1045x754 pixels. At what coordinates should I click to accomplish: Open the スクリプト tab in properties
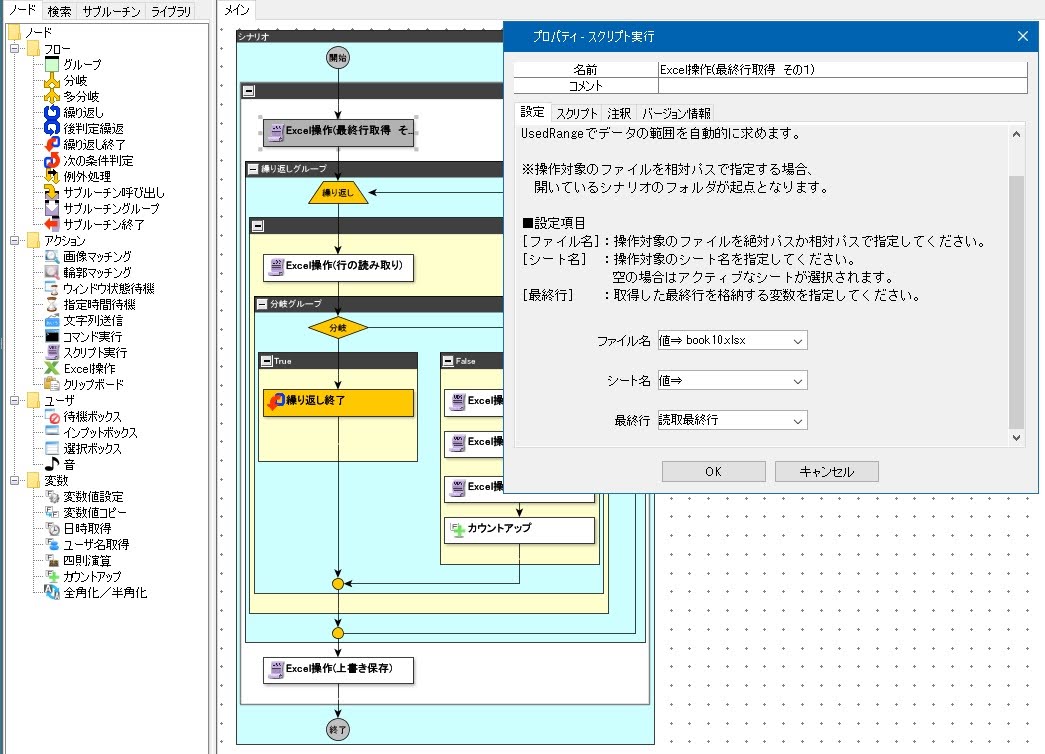click(x=577, y=113)
